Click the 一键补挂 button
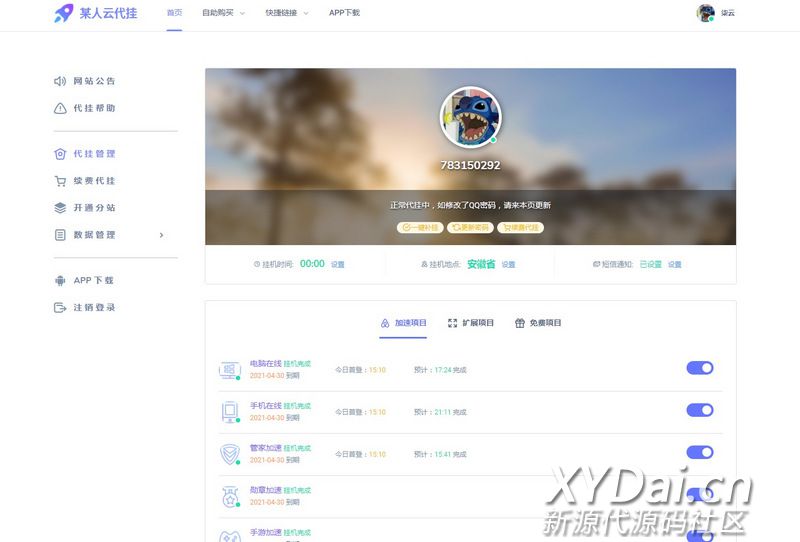Image resolution: width=800 pixels, height=542 pixels. 420,228
